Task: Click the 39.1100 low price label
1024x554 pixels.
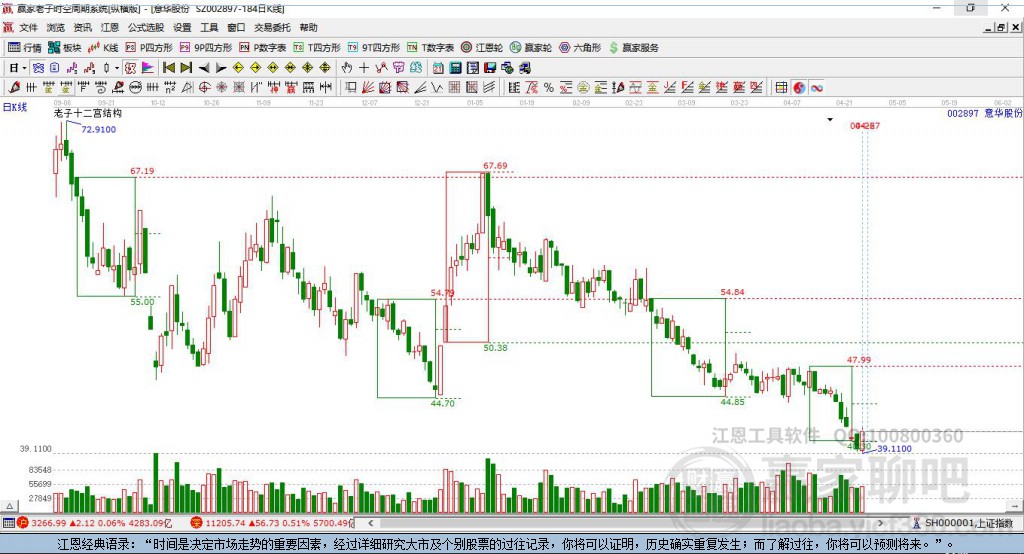Action: pyautogui.click(x=894, y=449)
